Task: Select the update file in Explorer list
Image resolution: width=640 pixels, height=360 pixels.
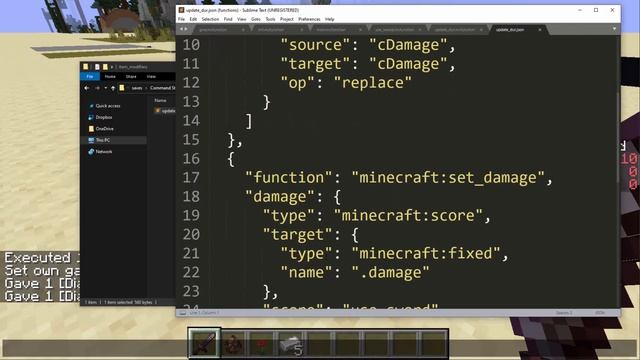Action: pos(165,111)
